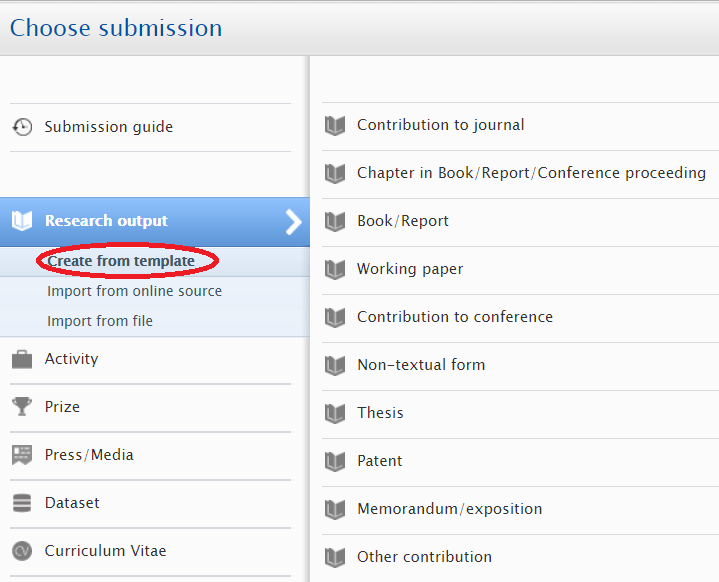Image resolution: width=719 pixels, height=582 pixels.
Task: Choose Import from file option
Action: coord(100,321)
